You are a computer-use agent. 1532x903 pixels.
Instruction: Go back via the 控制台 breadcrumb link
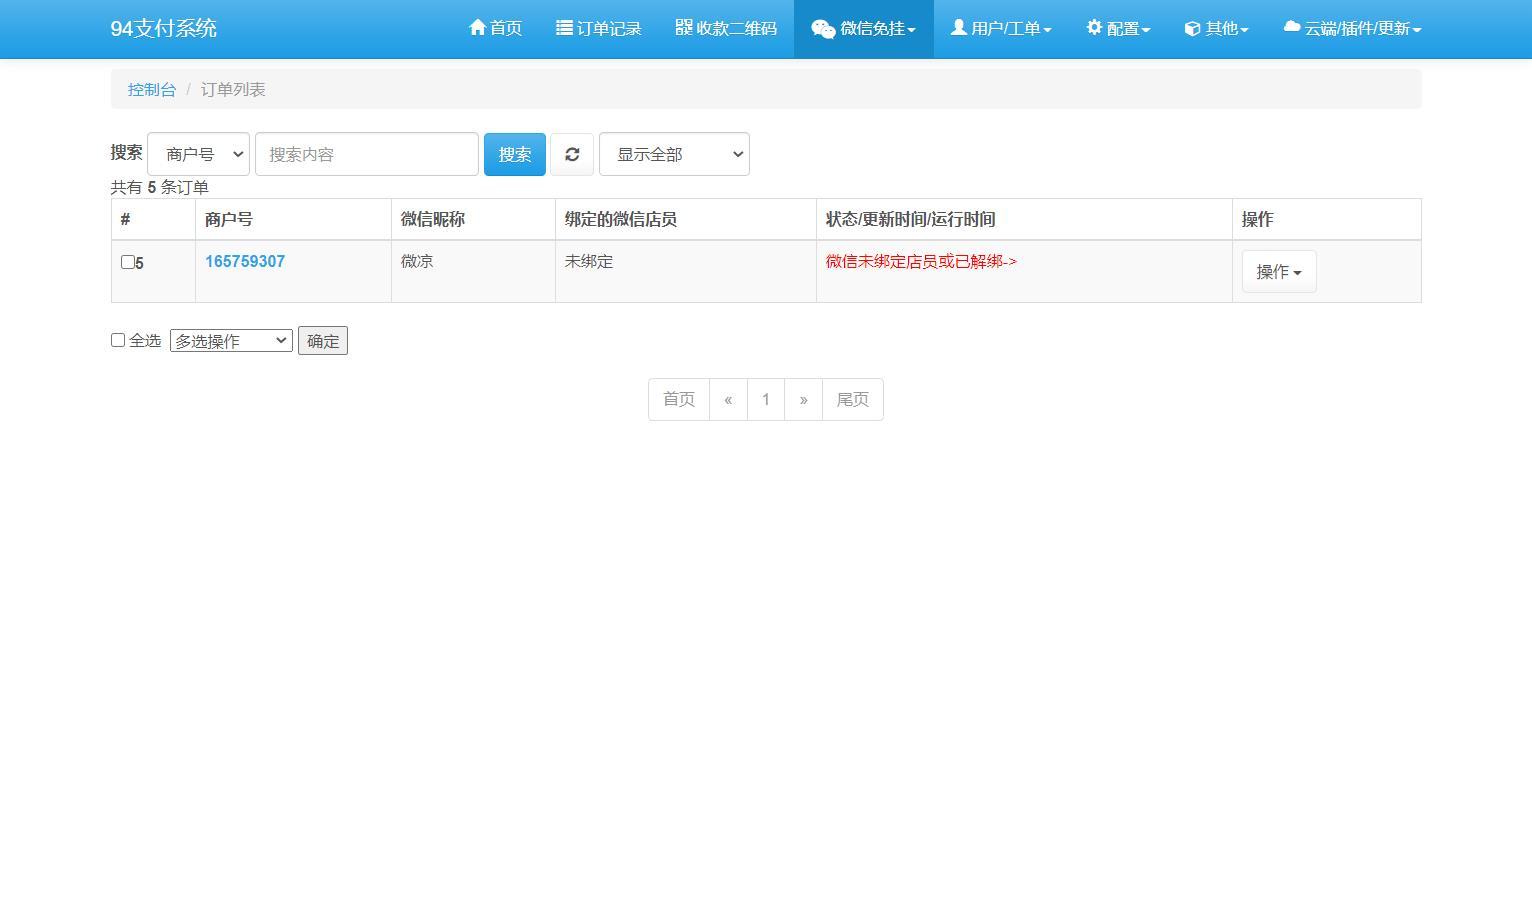151,89
